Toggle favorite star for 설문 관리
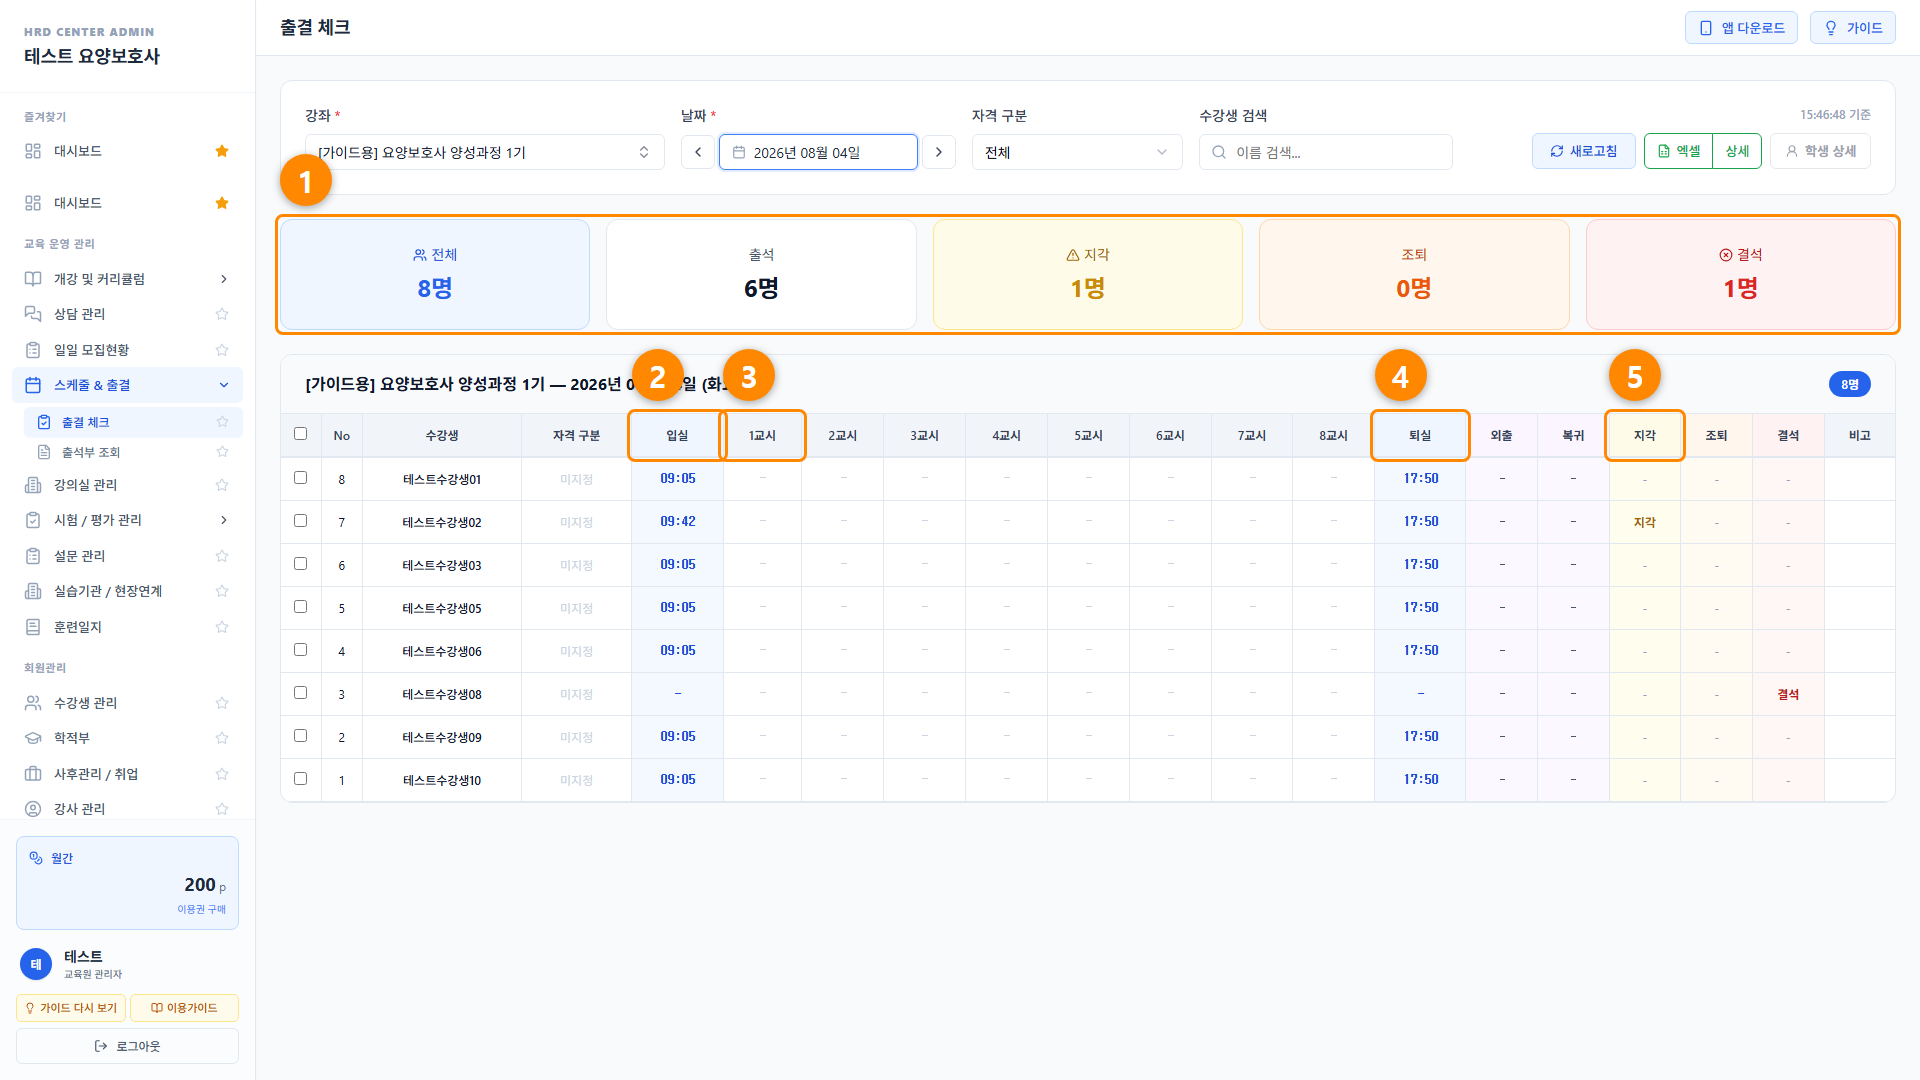1920x1080 pixels. pyautogui.click(x=222, y=556)
